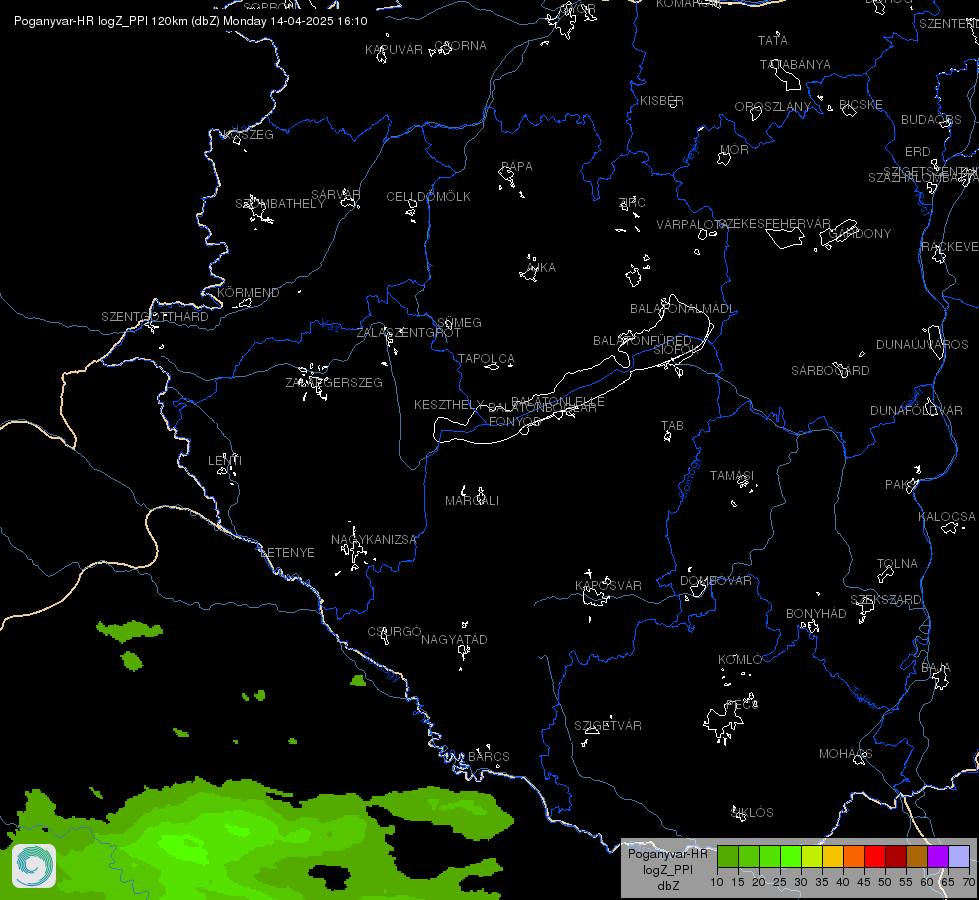Click the KÖRMEND city label

pyautogui.click(x=248, y=292)
